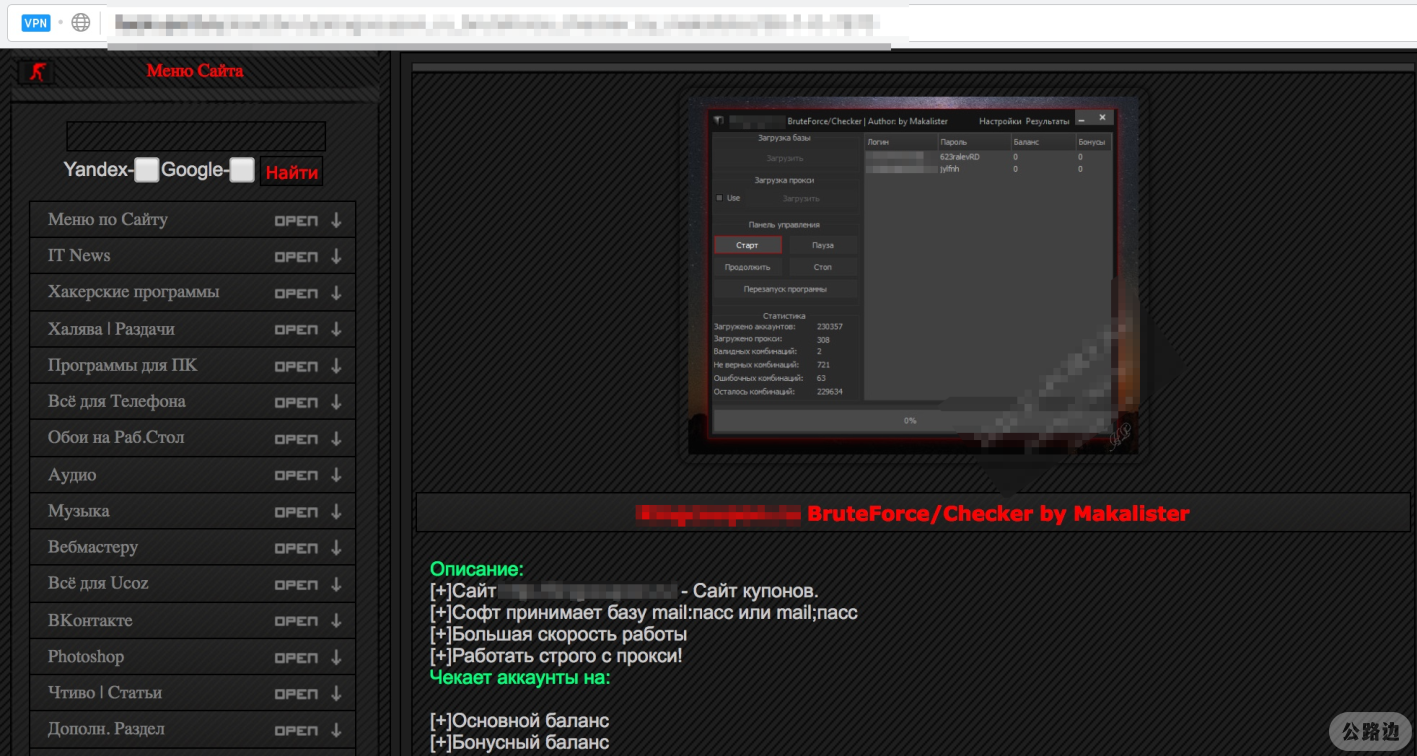1417x756 pixels.
Task: Expand Программы для ПК section
Action: tap(192, 366)
